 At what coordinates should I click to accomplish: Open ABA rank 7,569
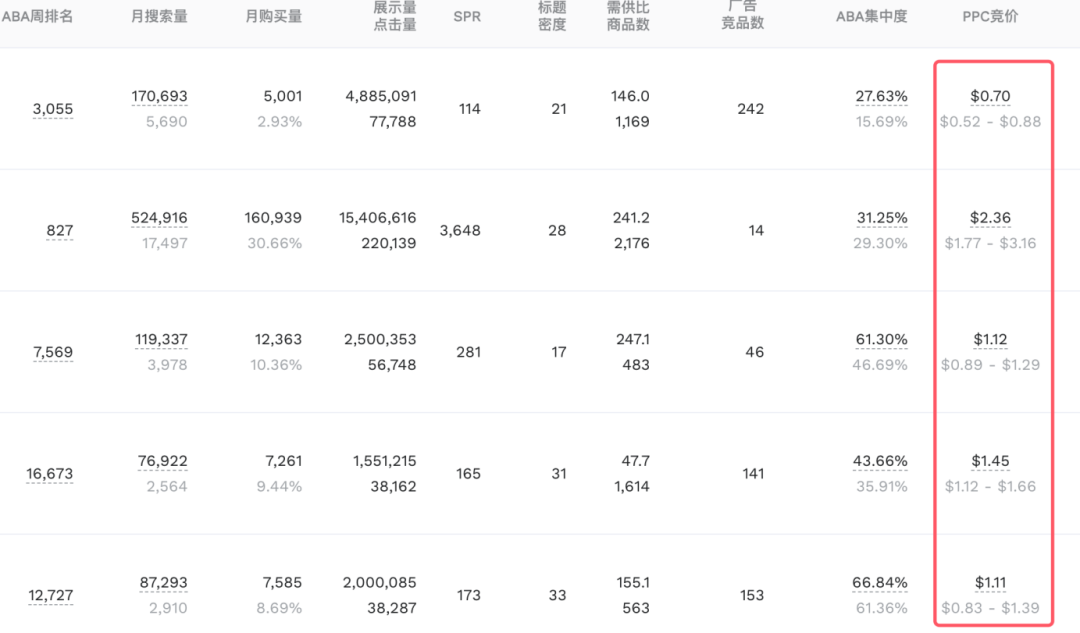53,352
